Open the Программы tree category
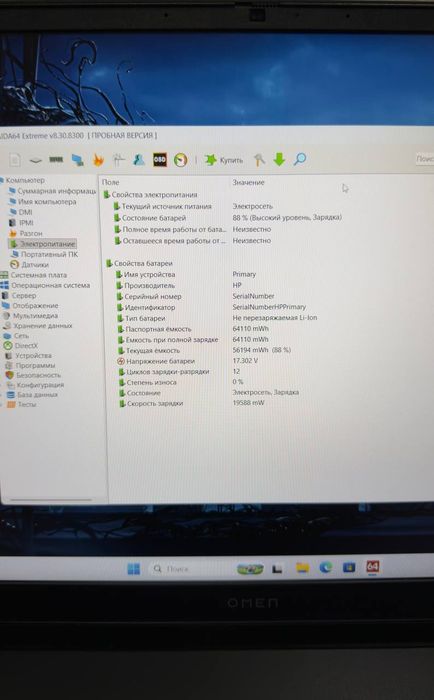The height and width of the screenshot is (700, 434). (x=30, y=366)
